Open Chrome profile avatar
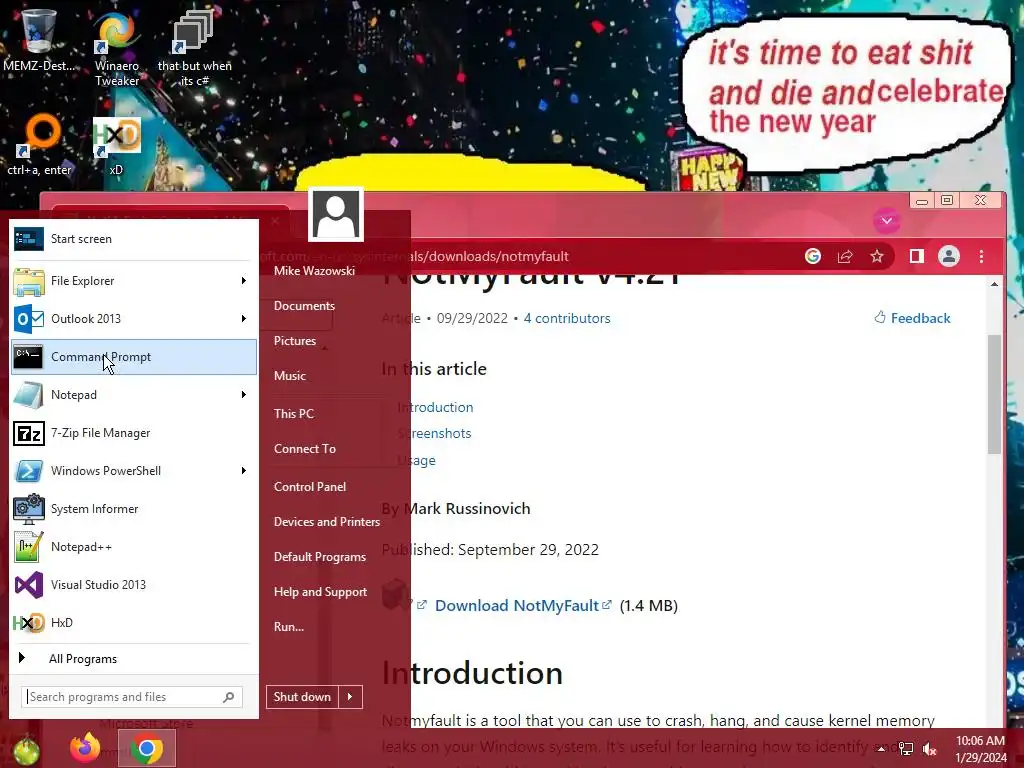Viewport: 1024px width, 768px height. (x=949, y=256)
